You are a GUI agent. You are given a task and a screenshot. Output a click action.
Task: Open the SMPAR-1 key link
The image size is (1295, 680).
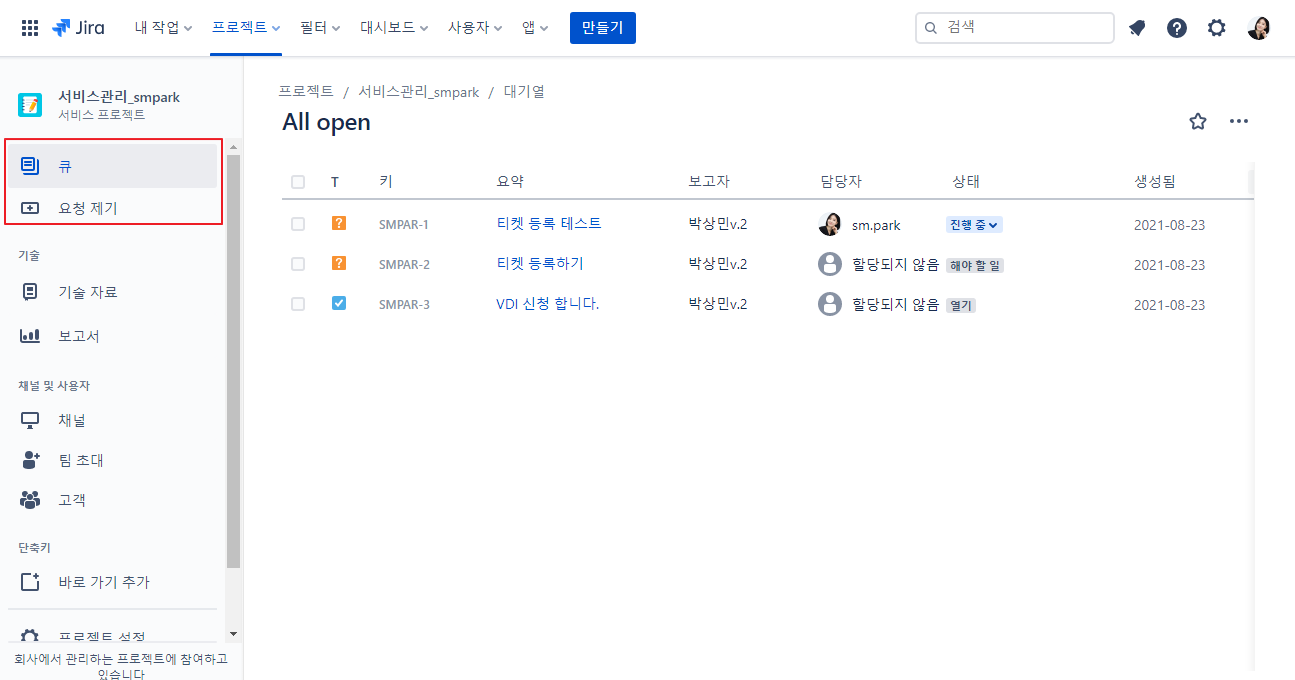(x=404, y=224)
